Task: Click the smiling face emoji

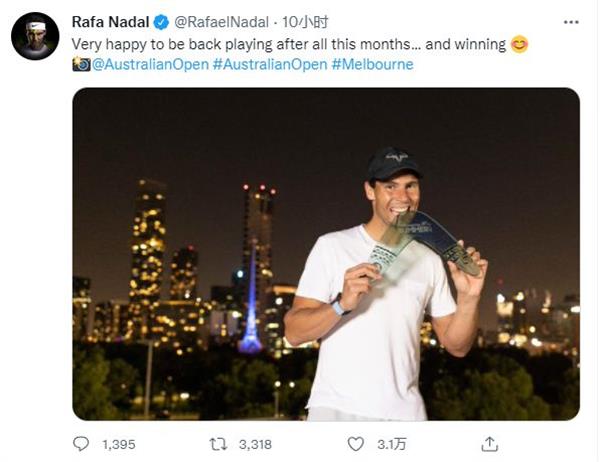Action: tap(519, 44)
